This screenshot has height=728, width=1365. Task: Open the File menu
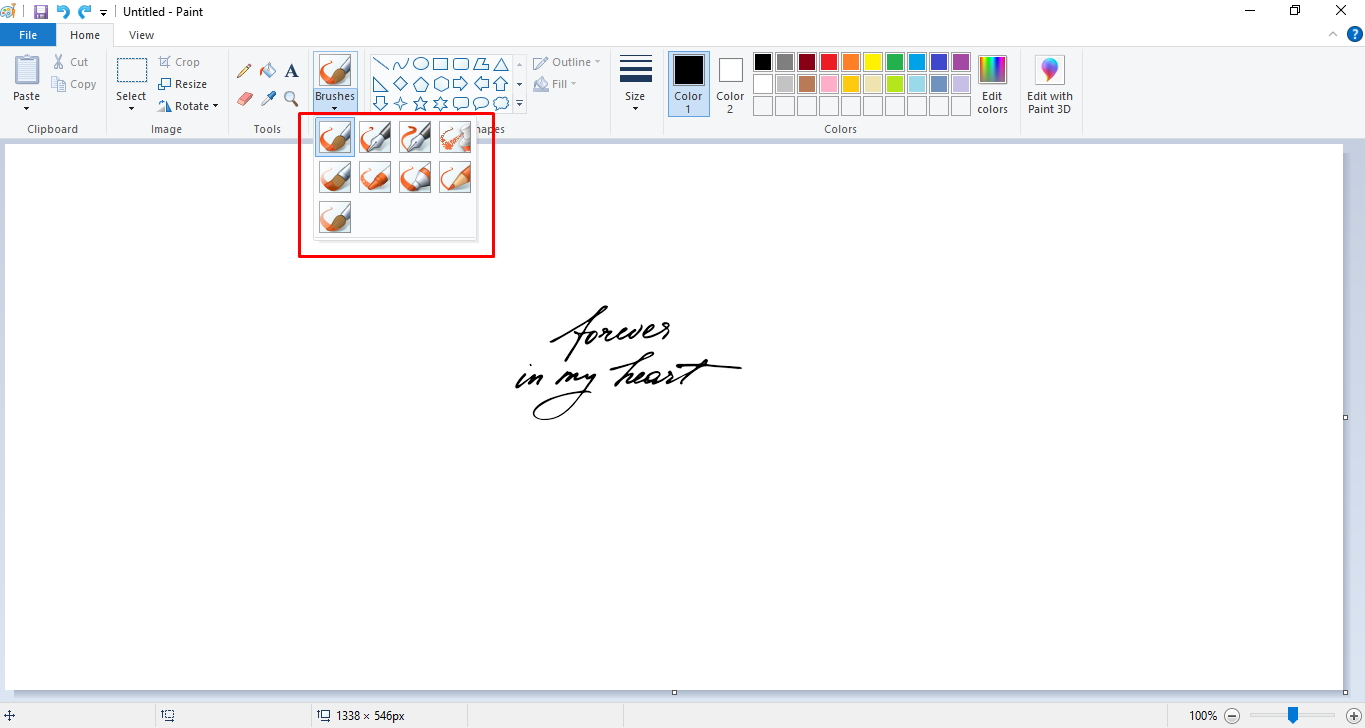28,34
